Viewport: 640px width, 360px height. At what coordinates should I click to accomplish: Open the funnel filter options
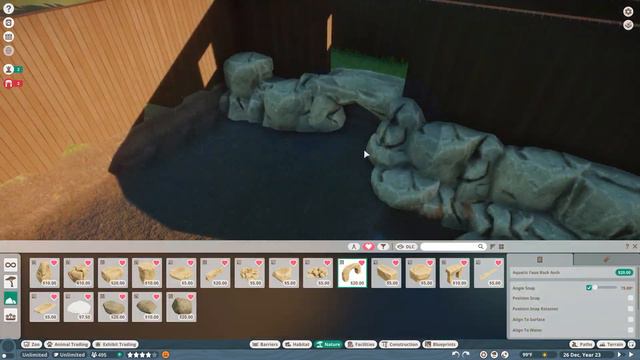pyautogui.click(x=383, y=247)
